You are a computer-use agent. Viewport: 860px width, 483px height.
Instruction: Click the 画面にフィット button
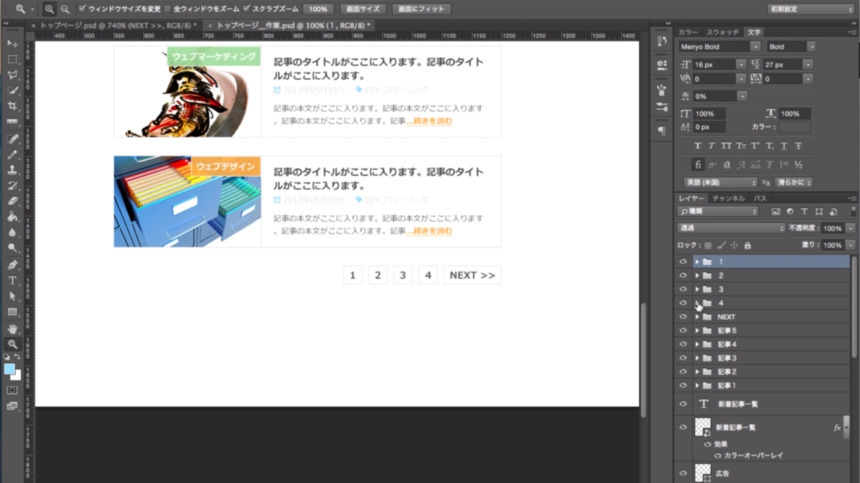[421, 9]
